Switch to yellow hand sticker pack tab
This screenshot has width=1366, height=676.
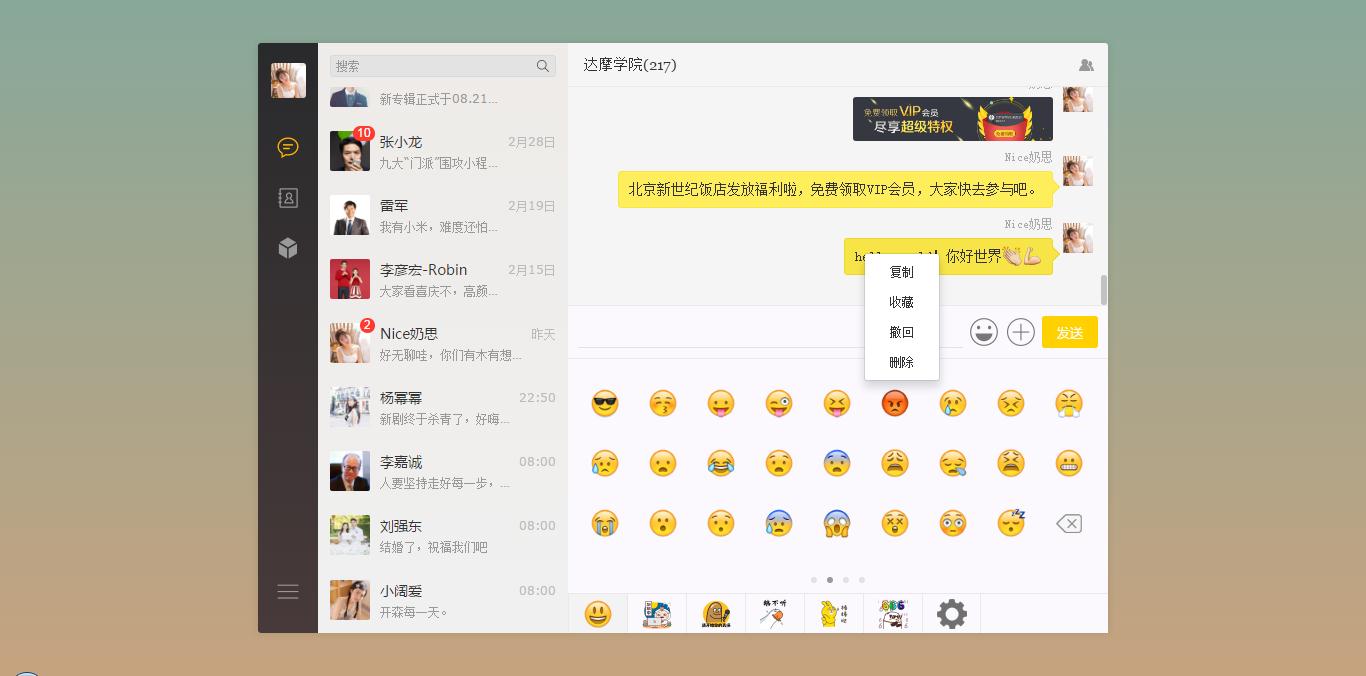point(834,613)
